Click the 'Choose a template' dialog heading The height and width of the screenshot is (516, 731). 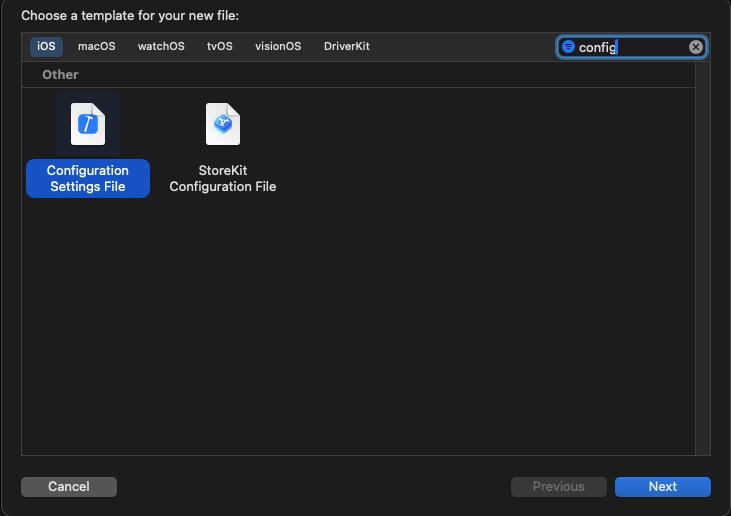130,15
